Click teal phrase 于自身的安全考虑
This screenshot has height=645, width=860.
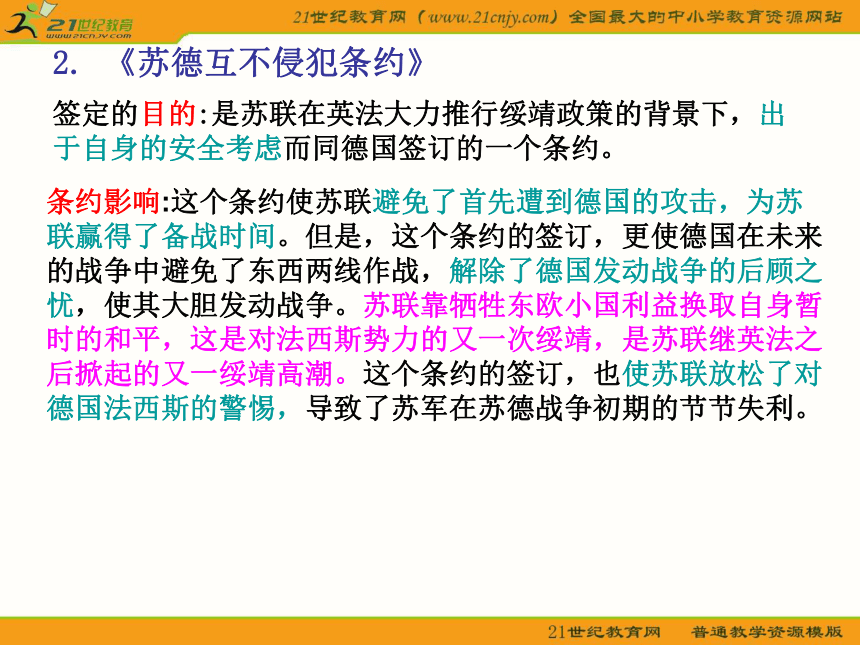click(x=168, y=148)
